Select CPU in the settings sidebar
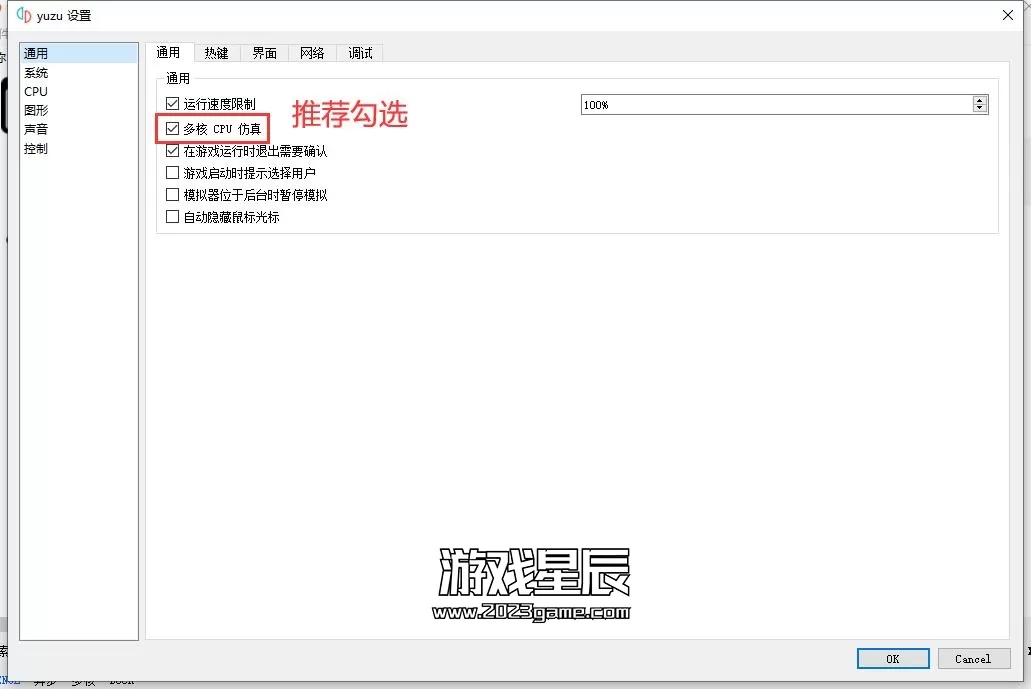Image resolution: width=1031 pixels, height=689 pixels. click(36, 92)
